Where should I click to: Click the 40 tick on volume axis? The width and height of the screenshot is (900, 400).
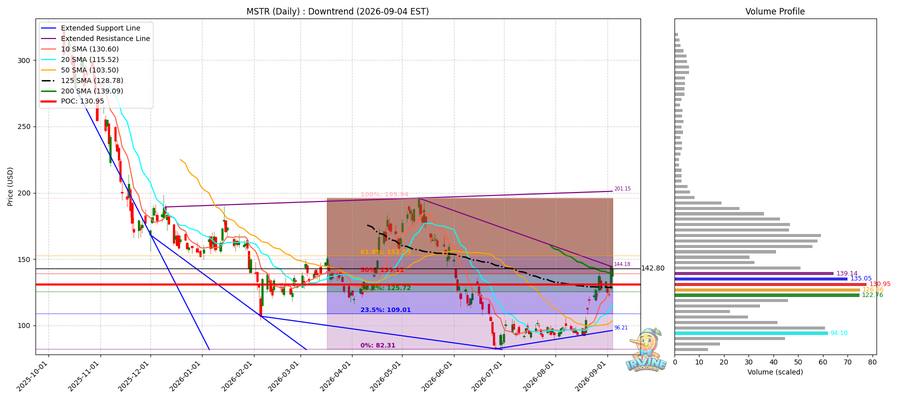(774, 362)
